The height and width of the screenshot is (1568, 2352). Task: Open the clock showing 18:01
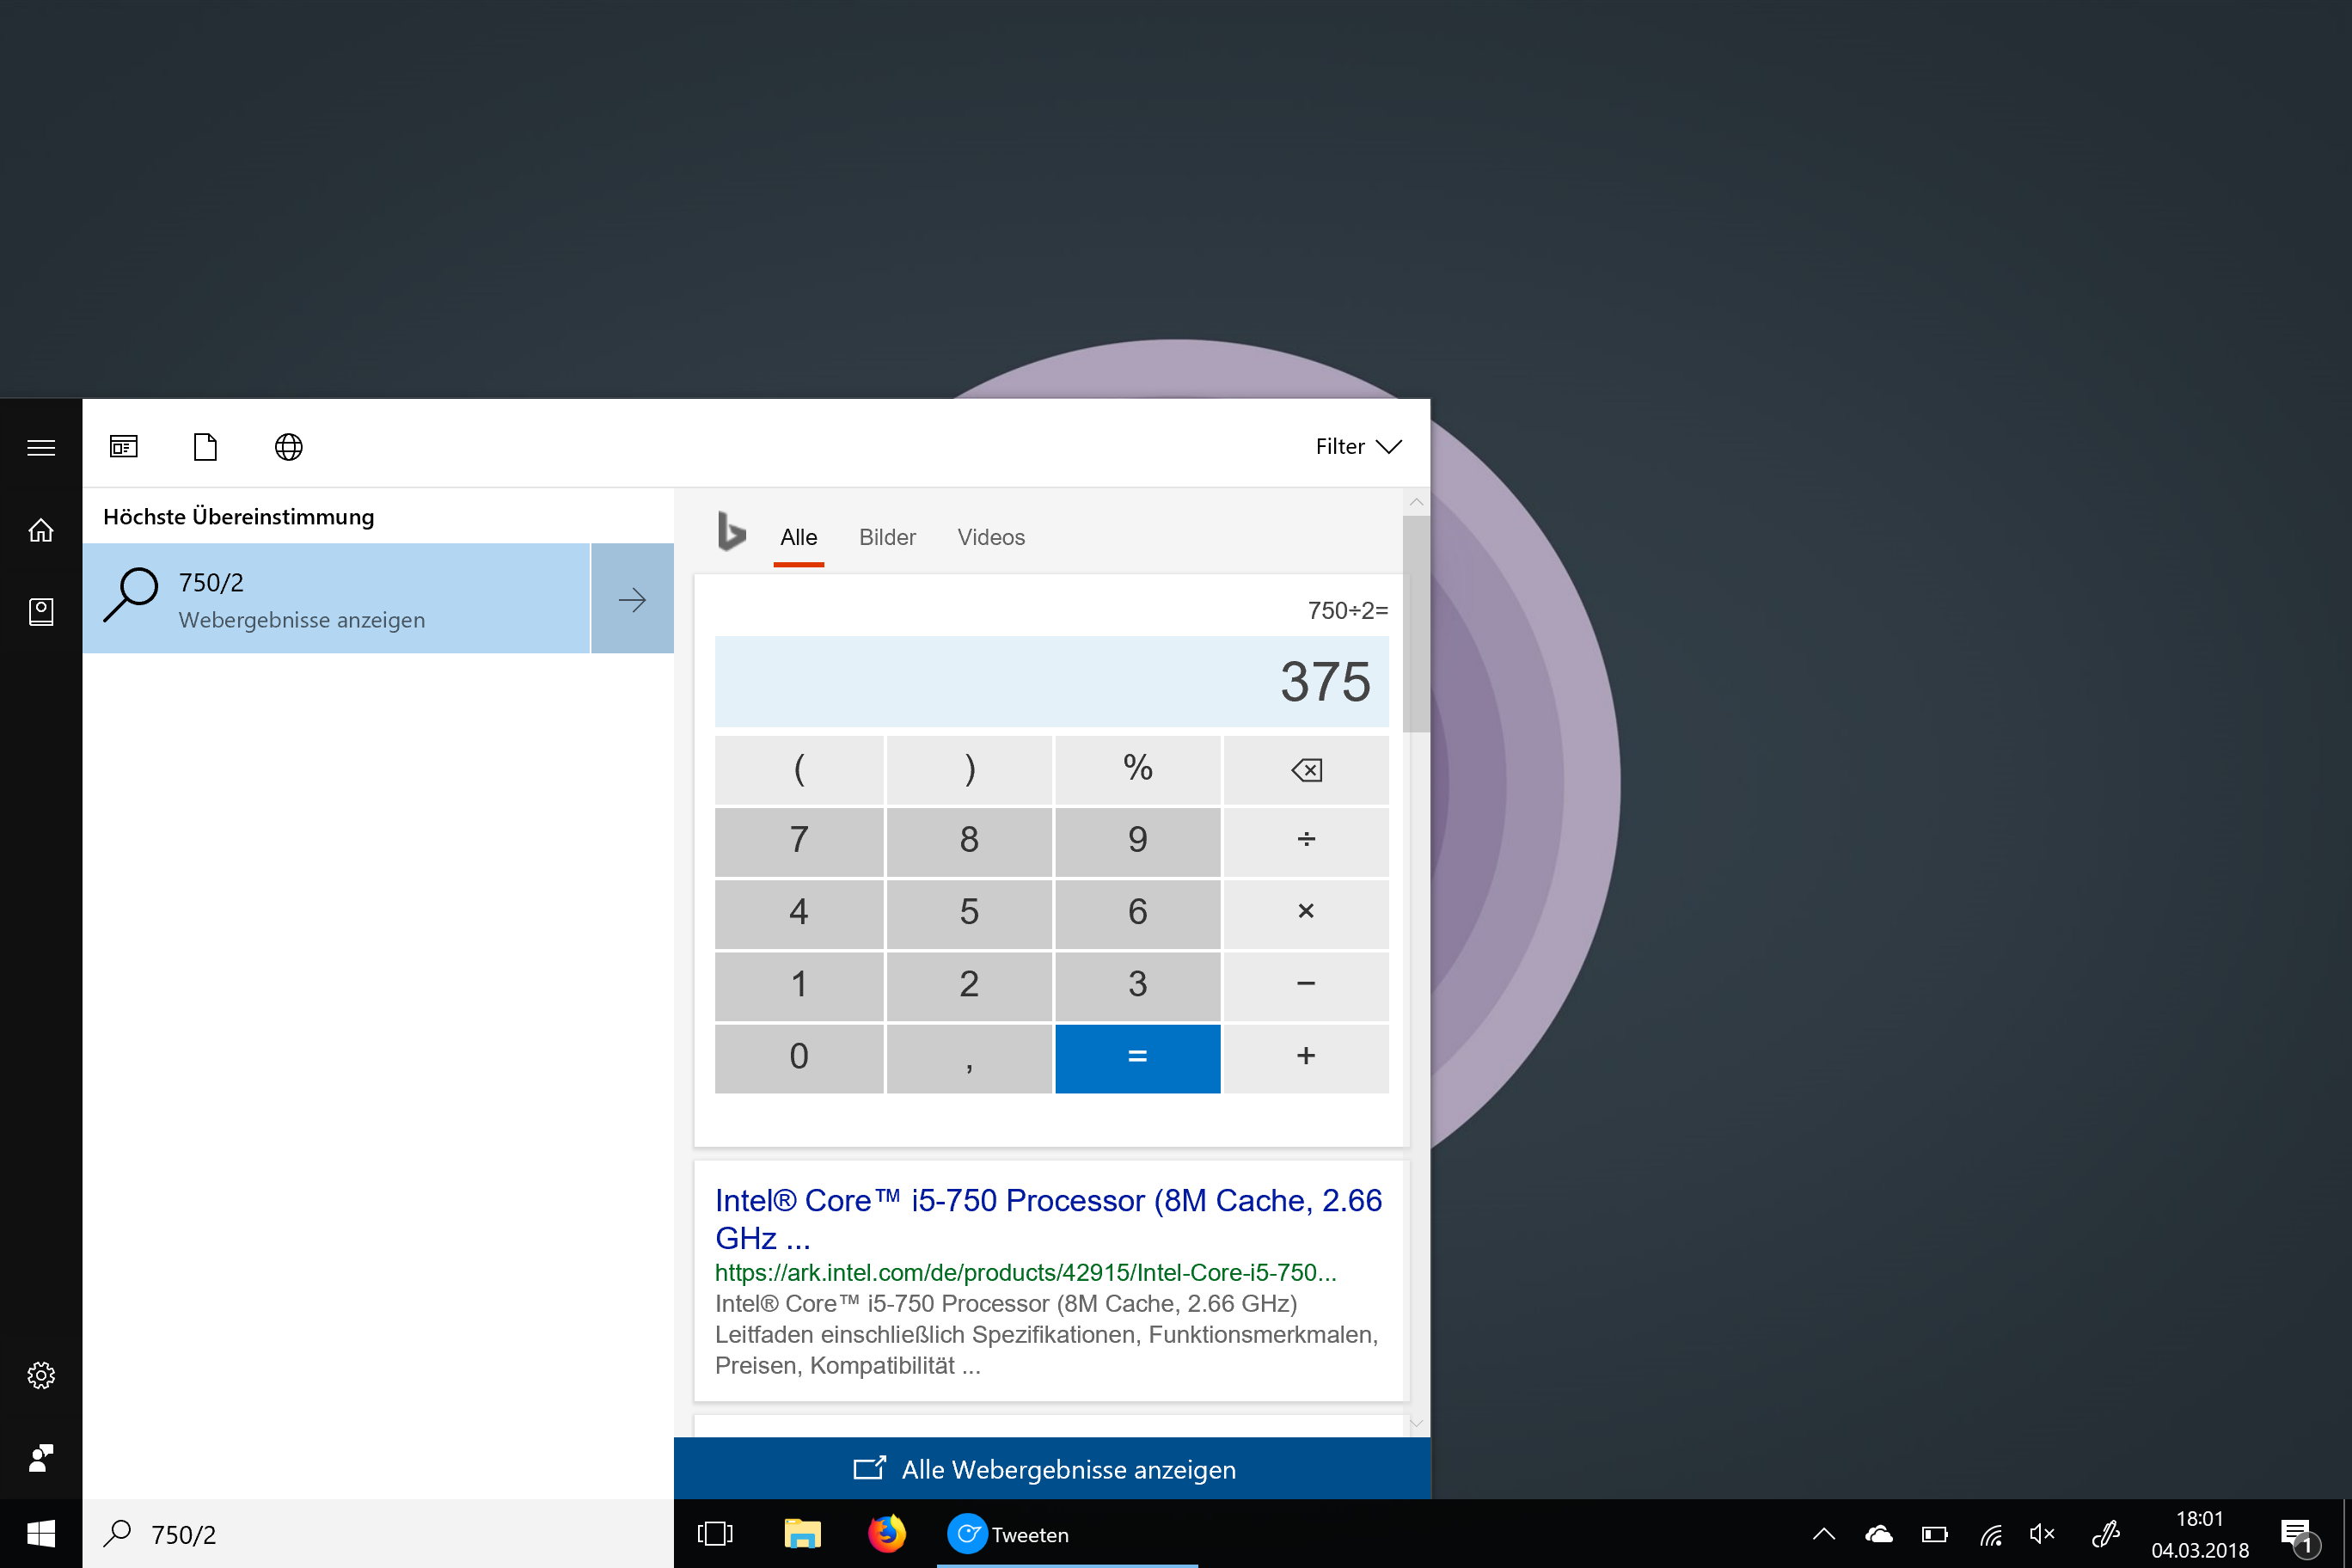(x=2199, y=1534)
